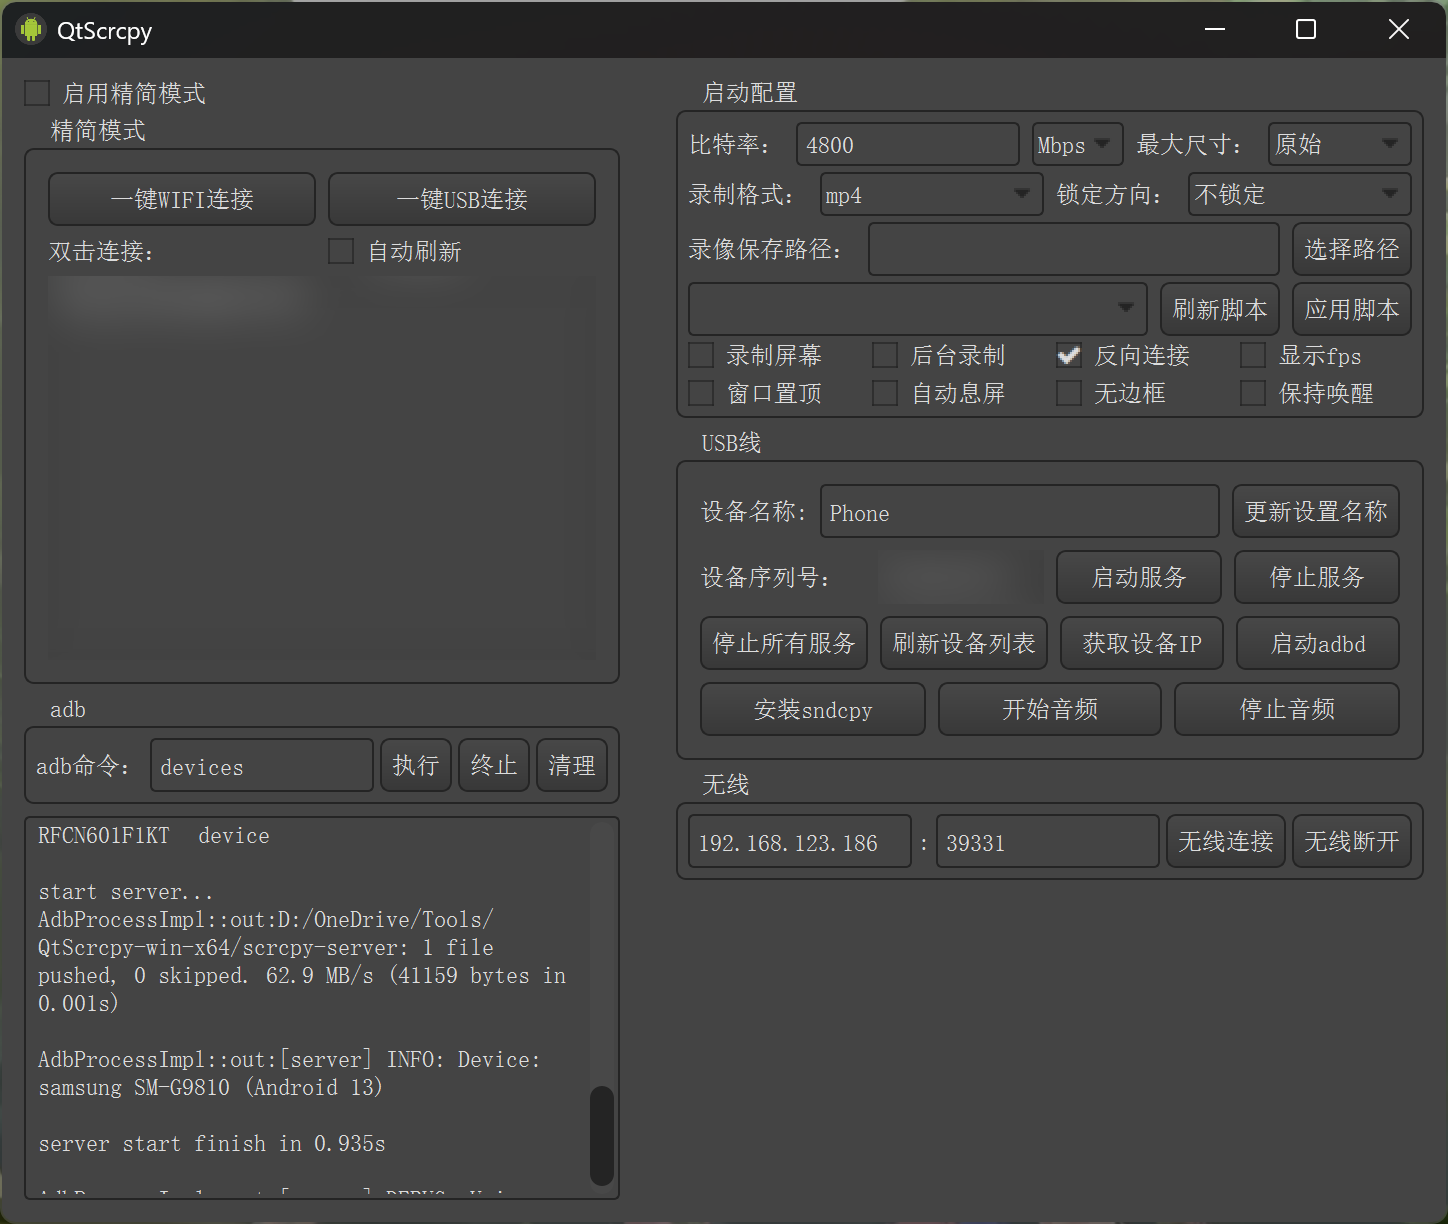
Task: Click the 清理 button to clear the log
Action: coord(572,765)
